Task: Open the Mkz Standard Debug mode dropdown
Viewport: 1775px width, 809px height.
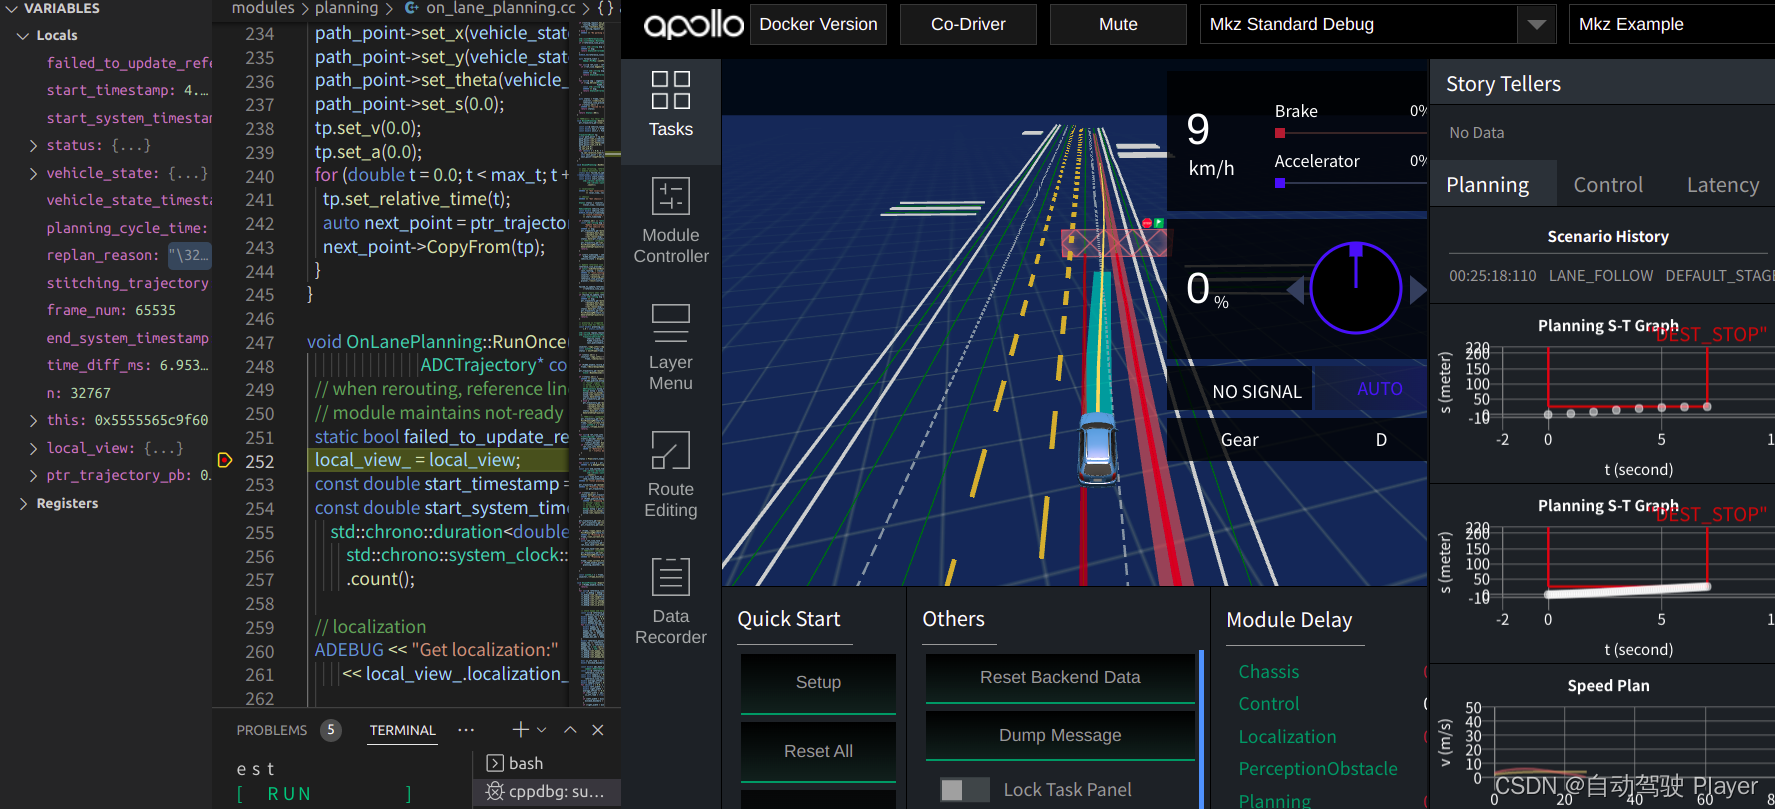Action: pyautogui.click(x=1377, y=24)
